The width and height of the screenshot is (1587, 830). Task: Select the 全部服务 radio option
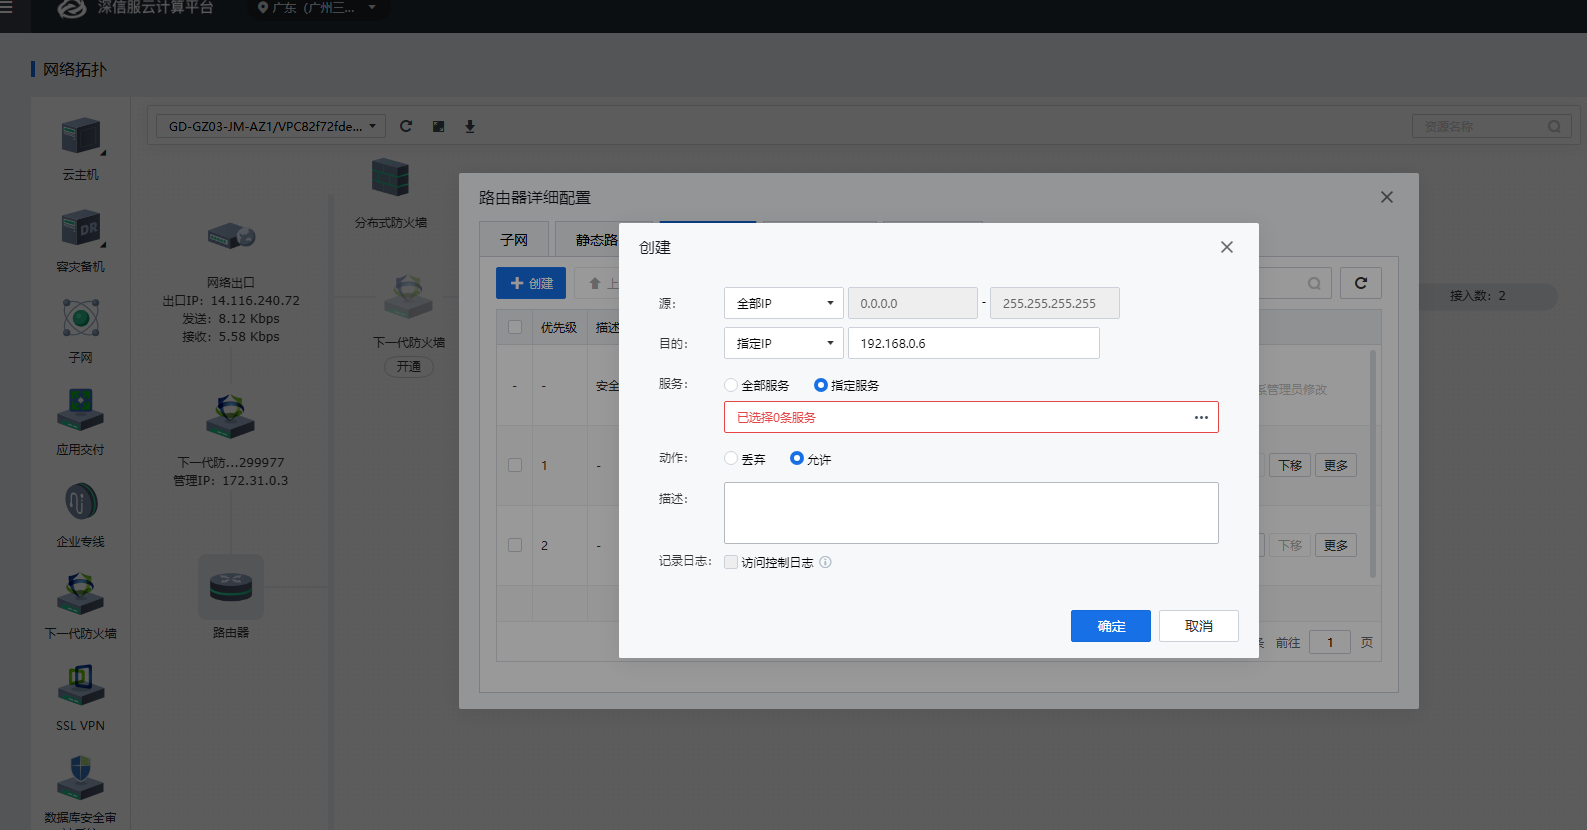731,385
